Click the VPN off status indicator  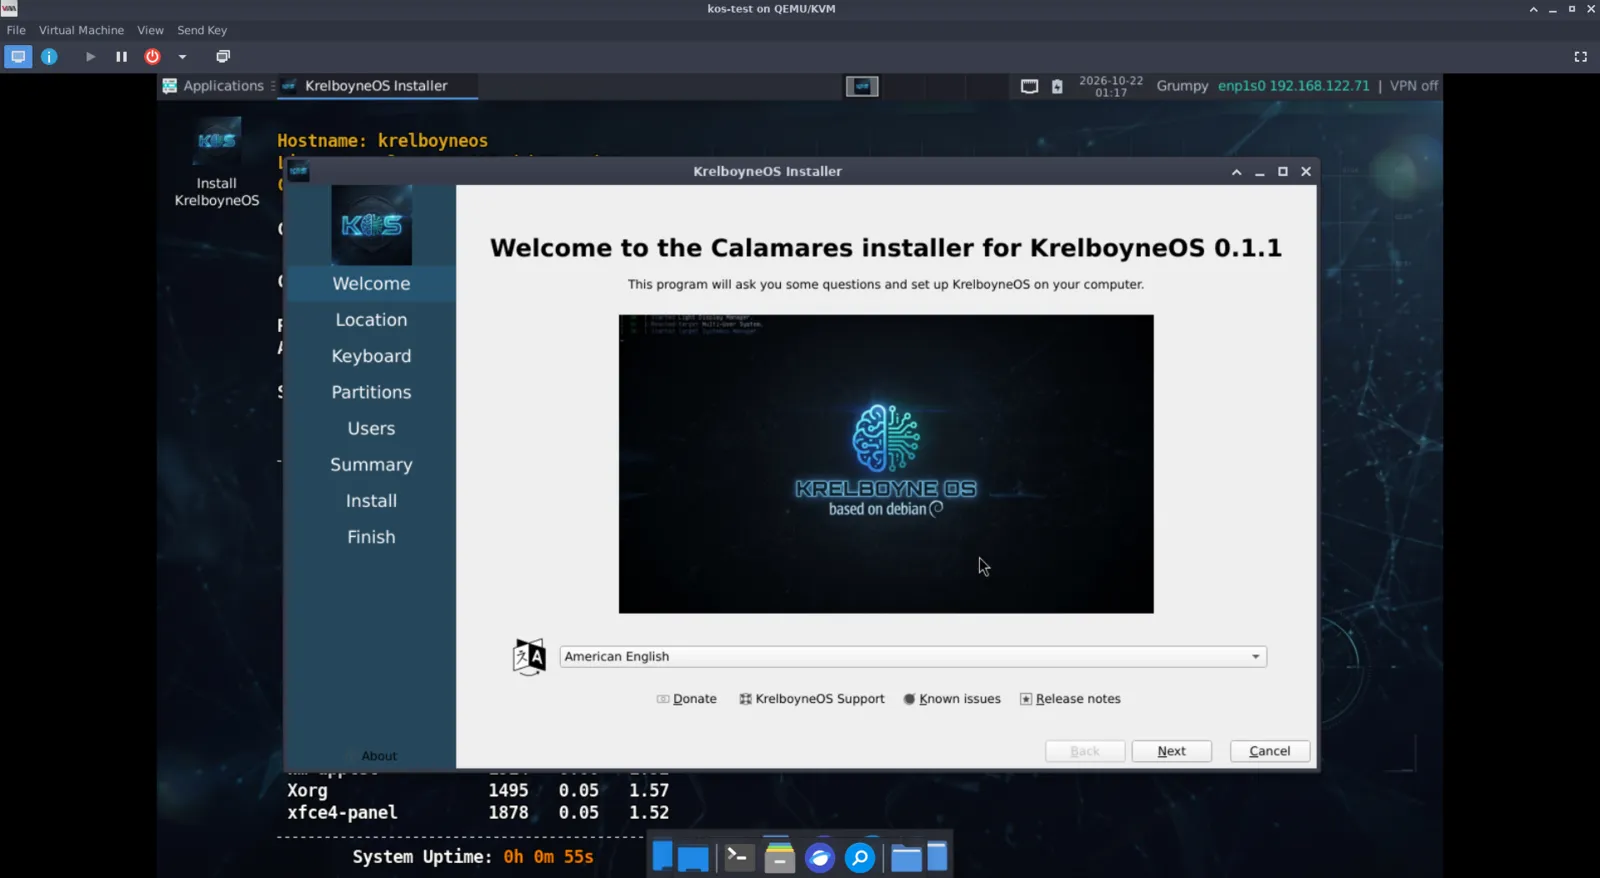1414,86
